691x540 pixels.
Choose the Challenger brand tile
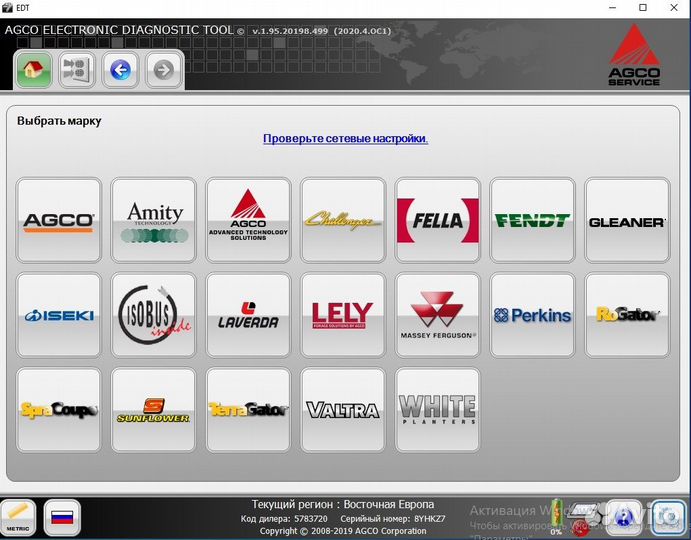click(343, 220)
